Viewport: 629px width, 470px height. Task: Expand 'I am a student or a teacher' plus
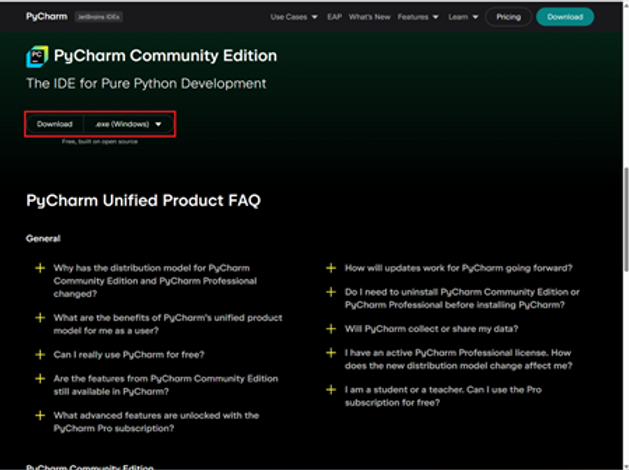331,390
